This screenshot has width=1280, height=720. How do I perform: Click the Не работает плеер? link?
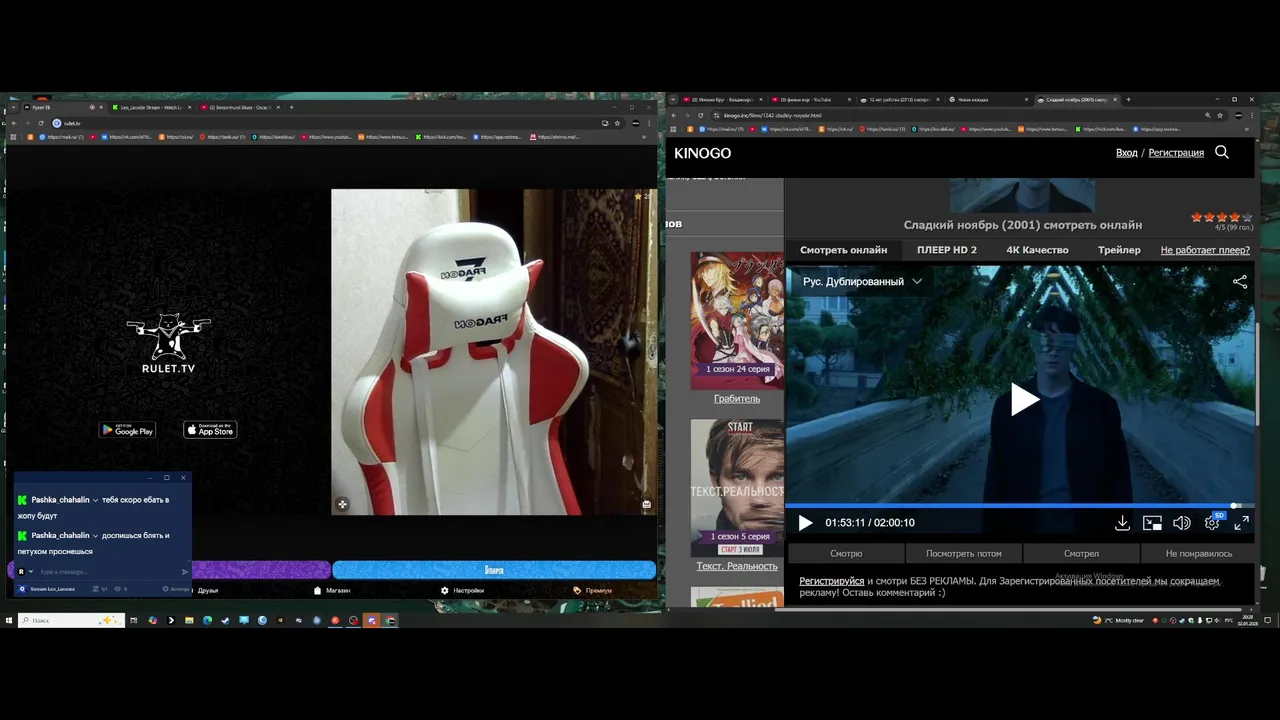click(1205, 250)
